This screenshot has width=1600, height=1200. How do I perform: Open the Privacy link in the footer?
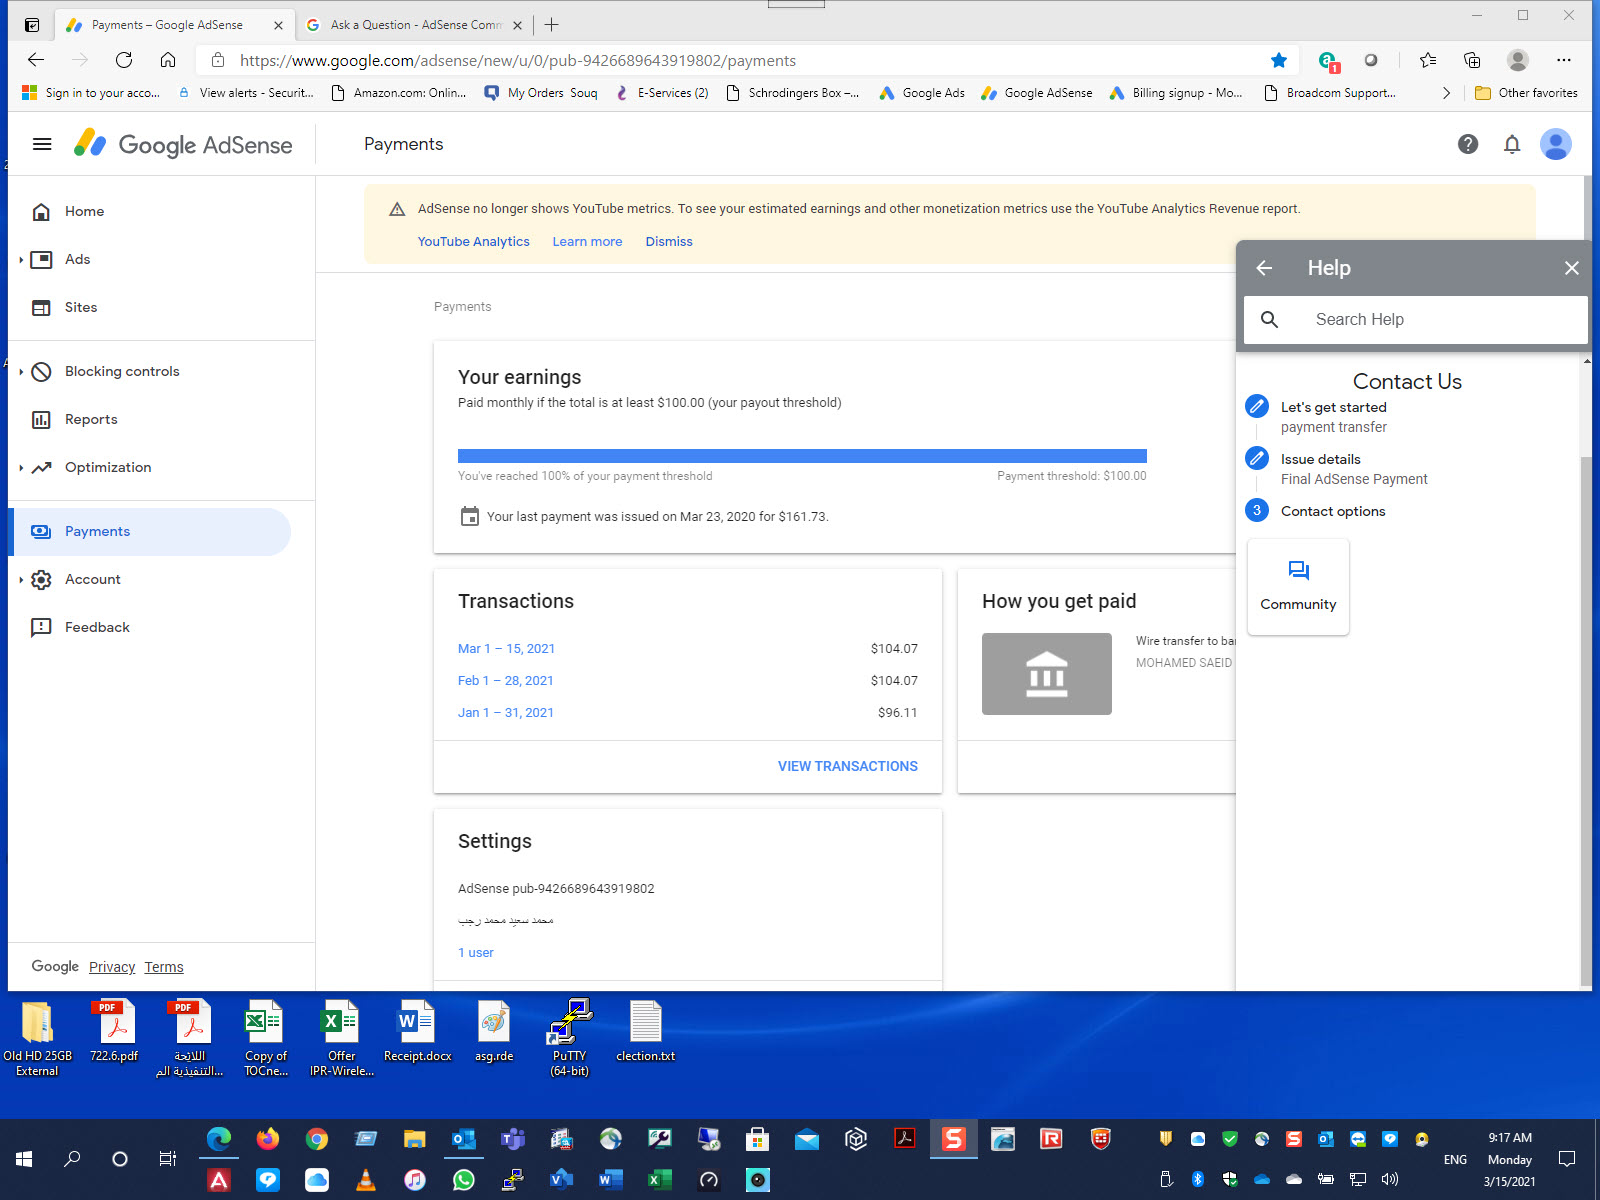(x=112, y=967)
